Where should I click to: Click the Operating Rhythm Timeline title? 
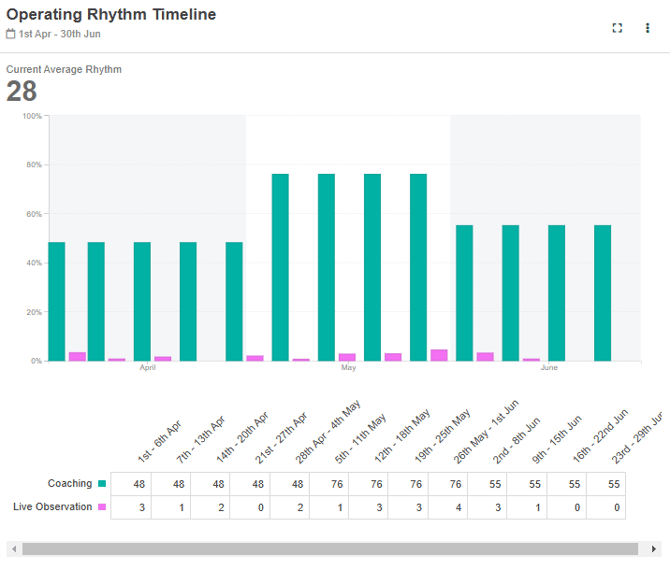click(x=111, y=15)
